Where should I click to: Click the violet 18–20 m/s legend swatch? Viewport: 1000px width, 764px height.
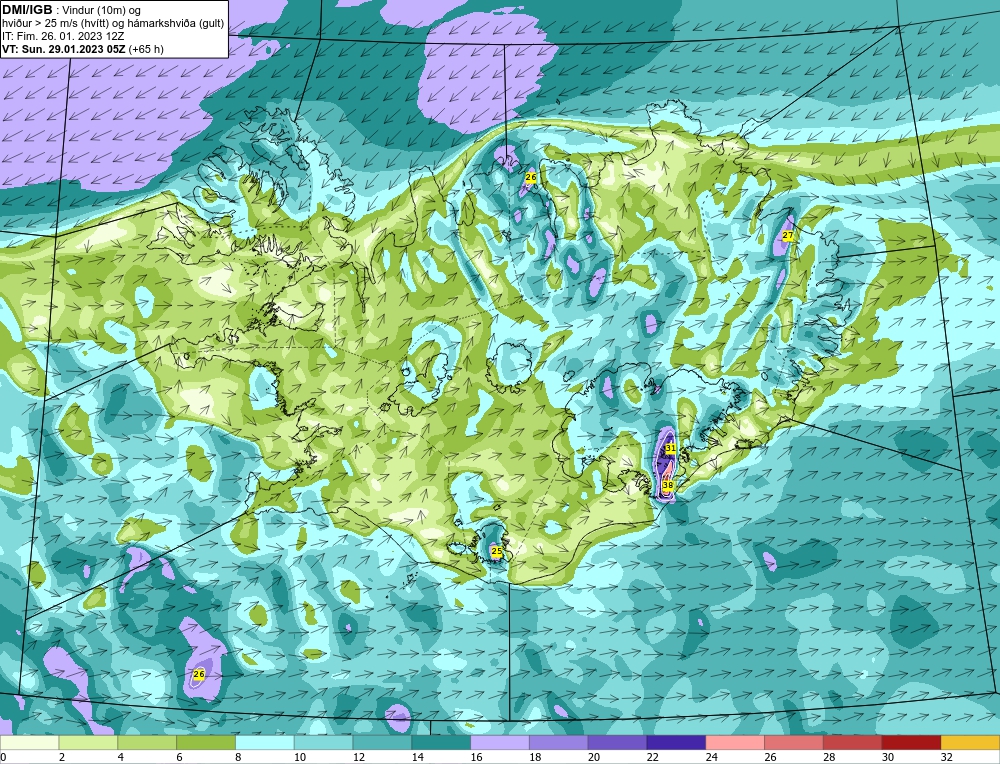coord(559,742)
